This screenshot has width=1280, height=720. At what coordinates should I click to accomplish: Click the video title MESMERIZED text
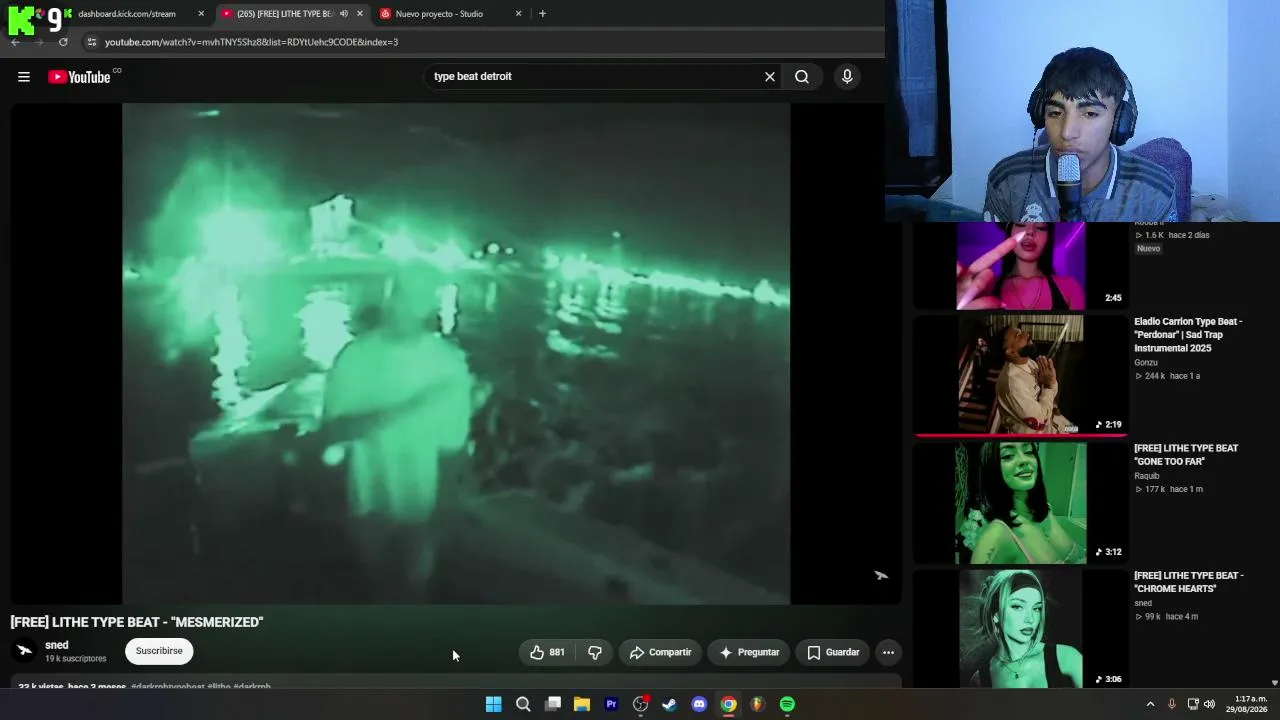click(x=137, y=622)
